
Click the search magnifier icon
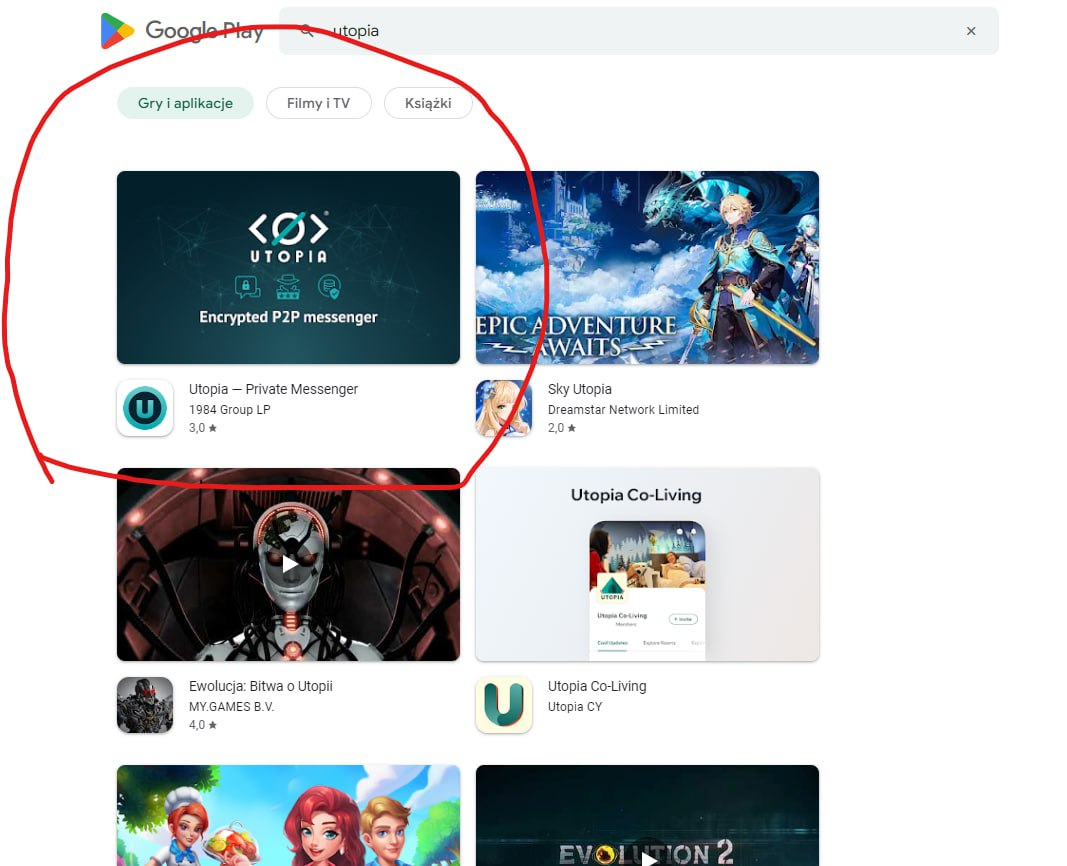[x=307, y=31]
